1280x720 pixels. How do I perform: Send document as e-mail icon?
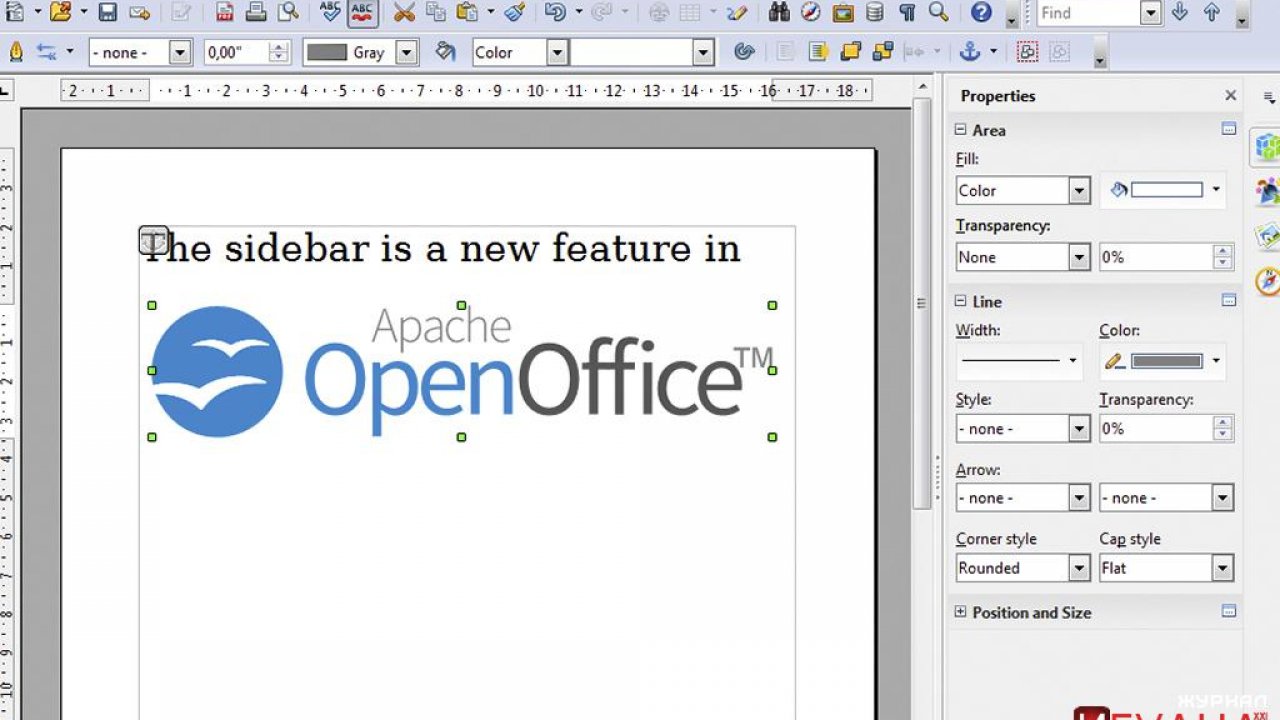(140, 12)
